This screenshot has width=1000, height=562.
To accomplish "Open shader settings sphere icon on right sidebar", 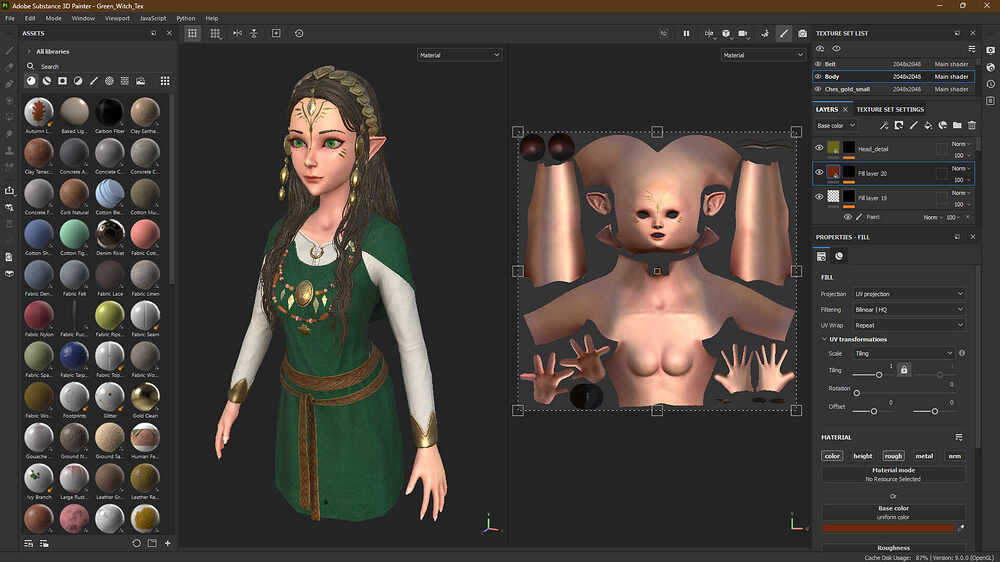I will click(990, 67).
